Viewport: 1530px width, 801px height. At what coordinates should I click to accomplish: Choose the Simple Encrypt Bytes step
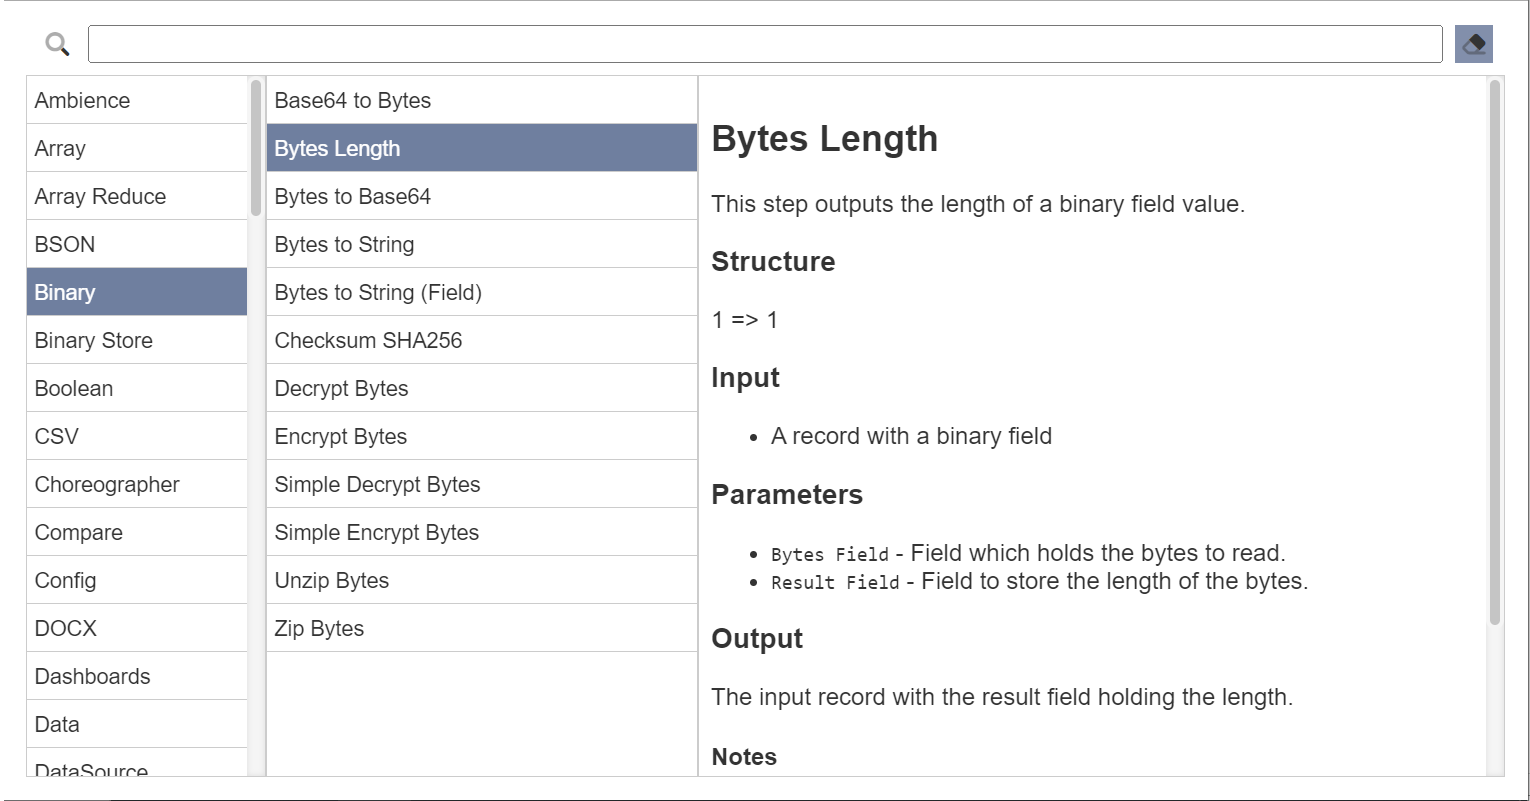pos(482,532)
